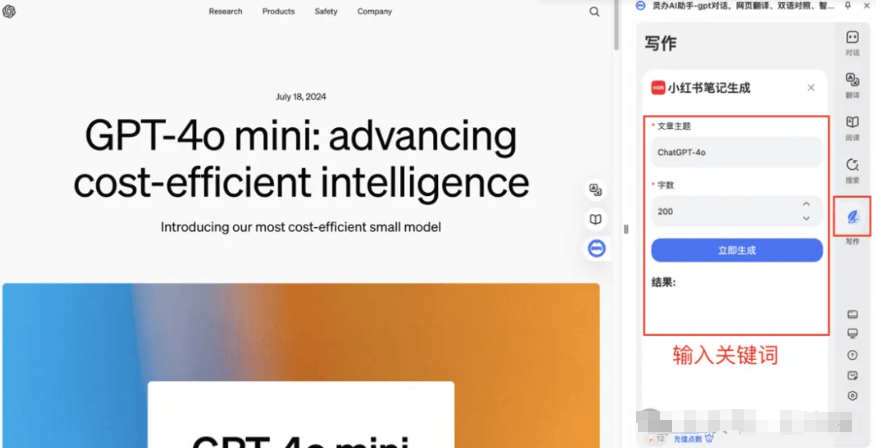The width and height of the screenshot is (876, 448).
Task: Click the 结果 result label
Action: click(x=663, y=282)
